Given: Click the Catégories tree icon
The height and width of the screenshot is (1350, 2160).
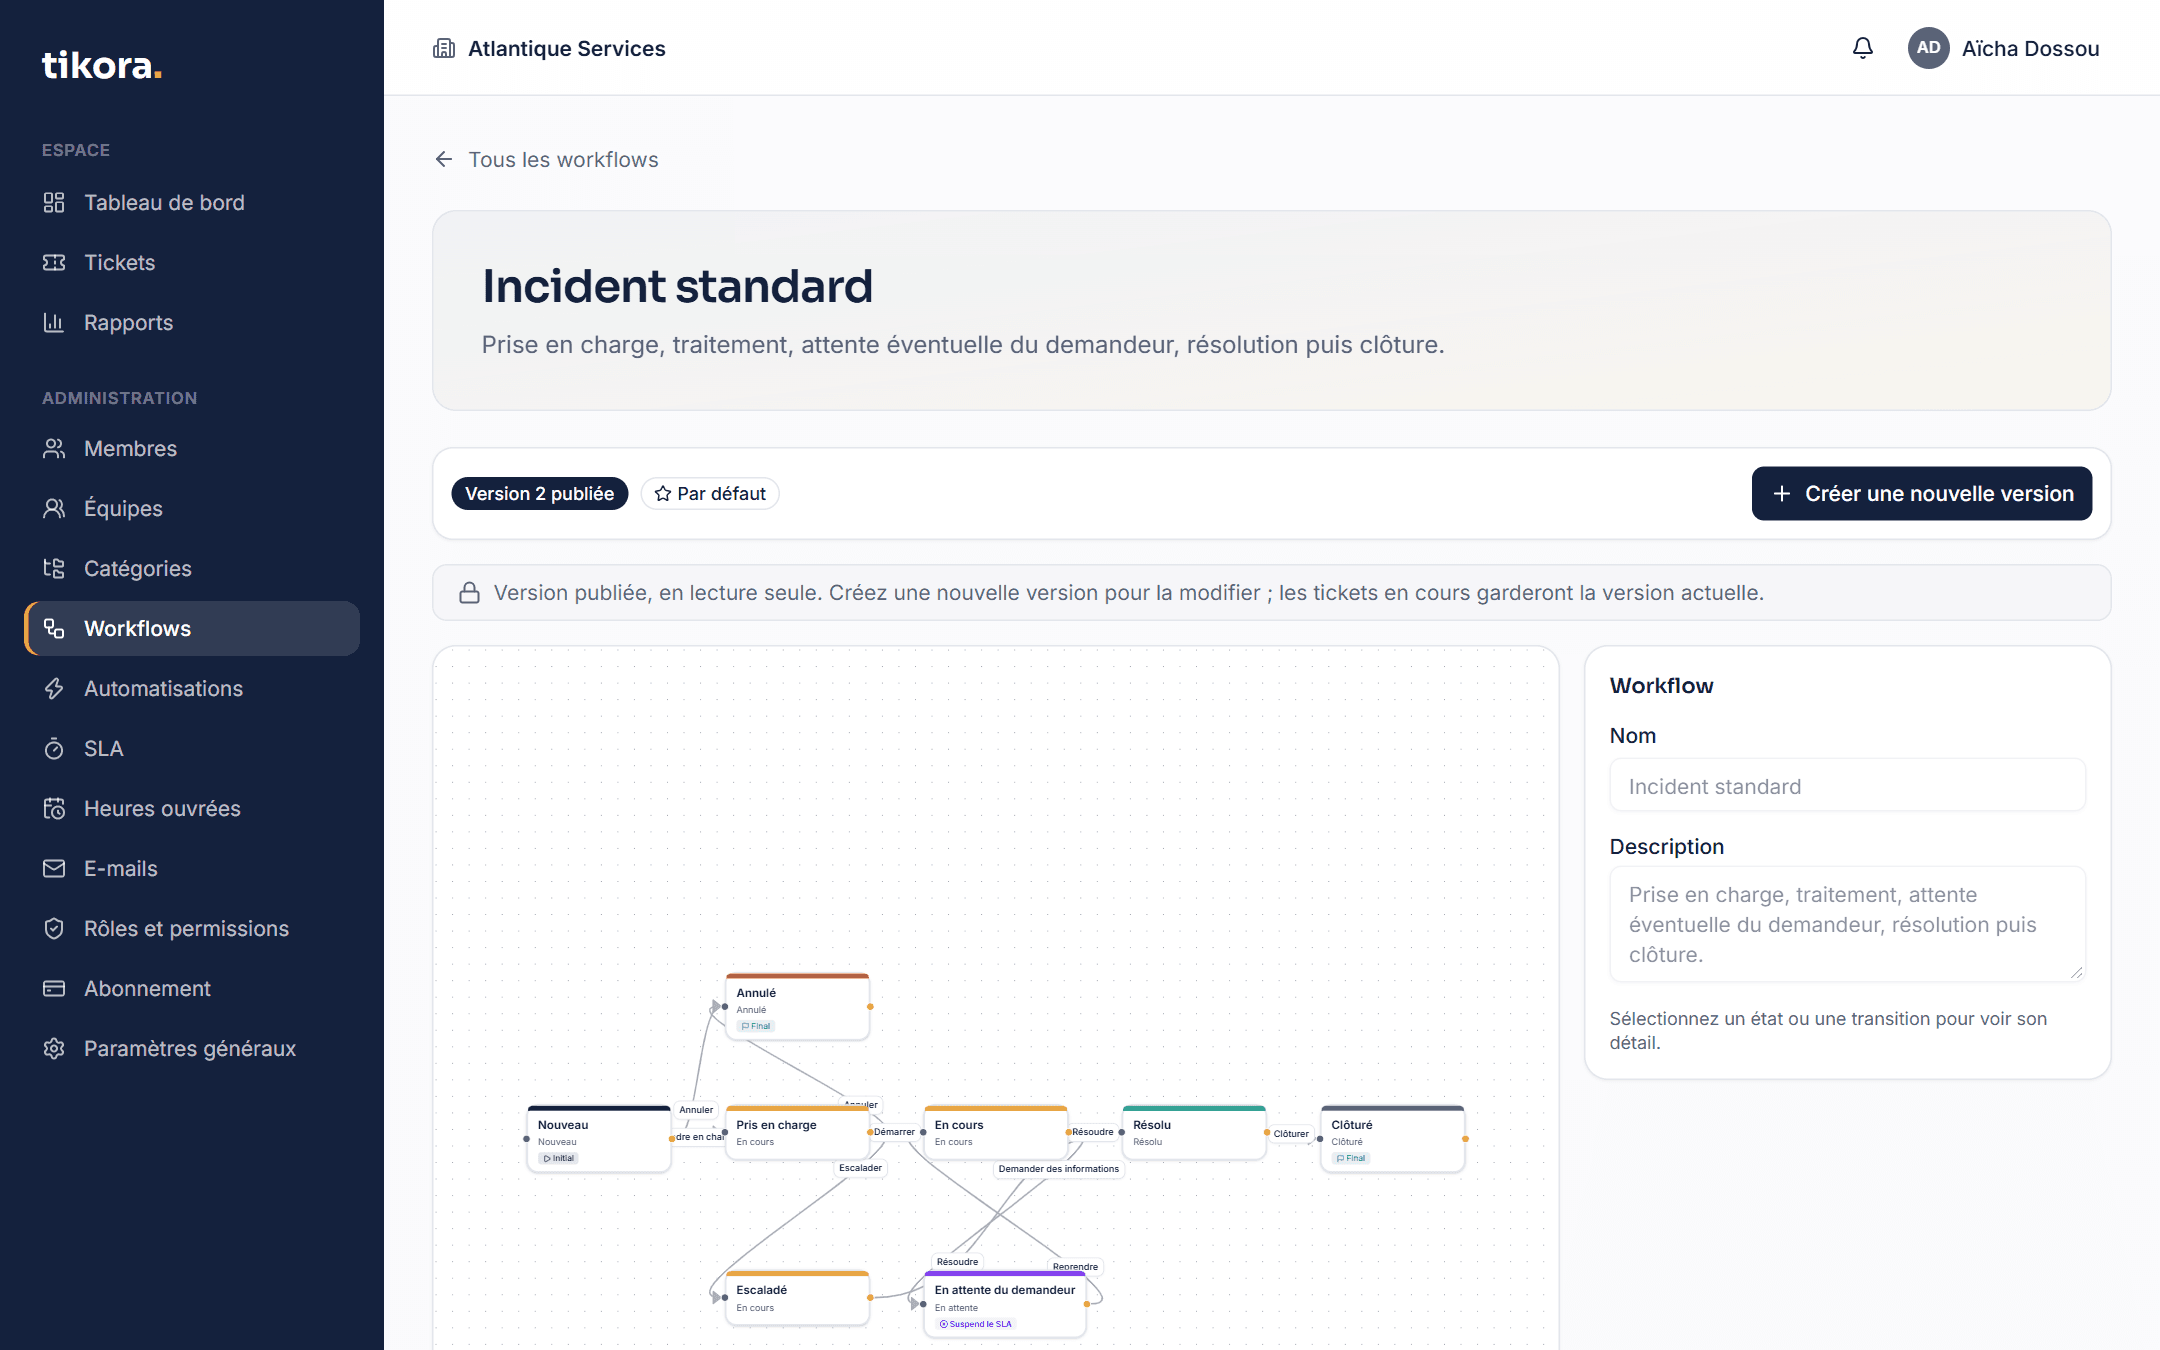Looking at the screenshot, I should coord(54,568).
